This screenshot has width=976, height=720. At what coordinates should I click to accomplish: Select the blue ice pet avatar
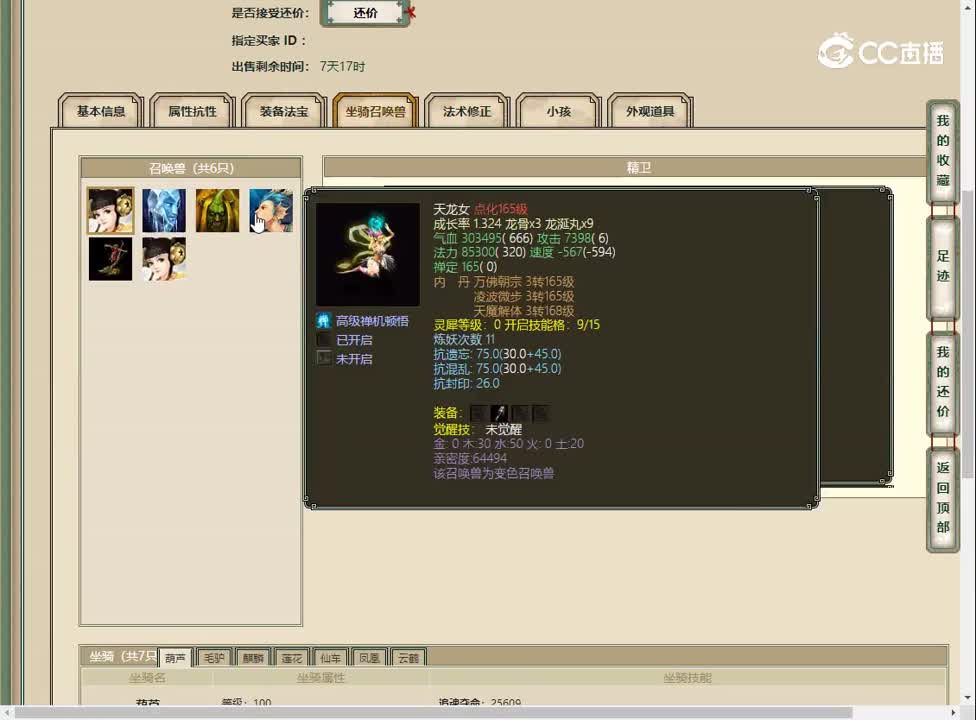coord(163,210)
